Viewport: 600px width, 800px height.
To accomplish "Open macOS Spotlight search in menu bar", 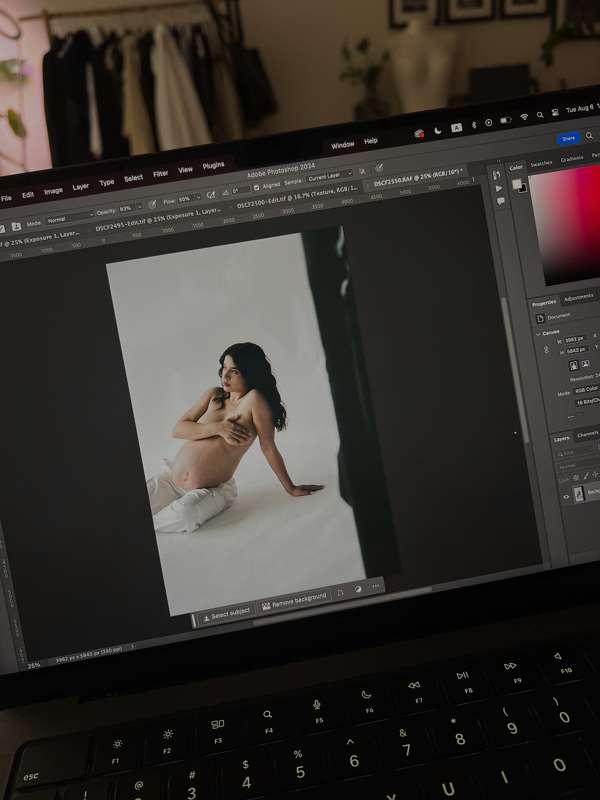I will (x=540, y=116).
